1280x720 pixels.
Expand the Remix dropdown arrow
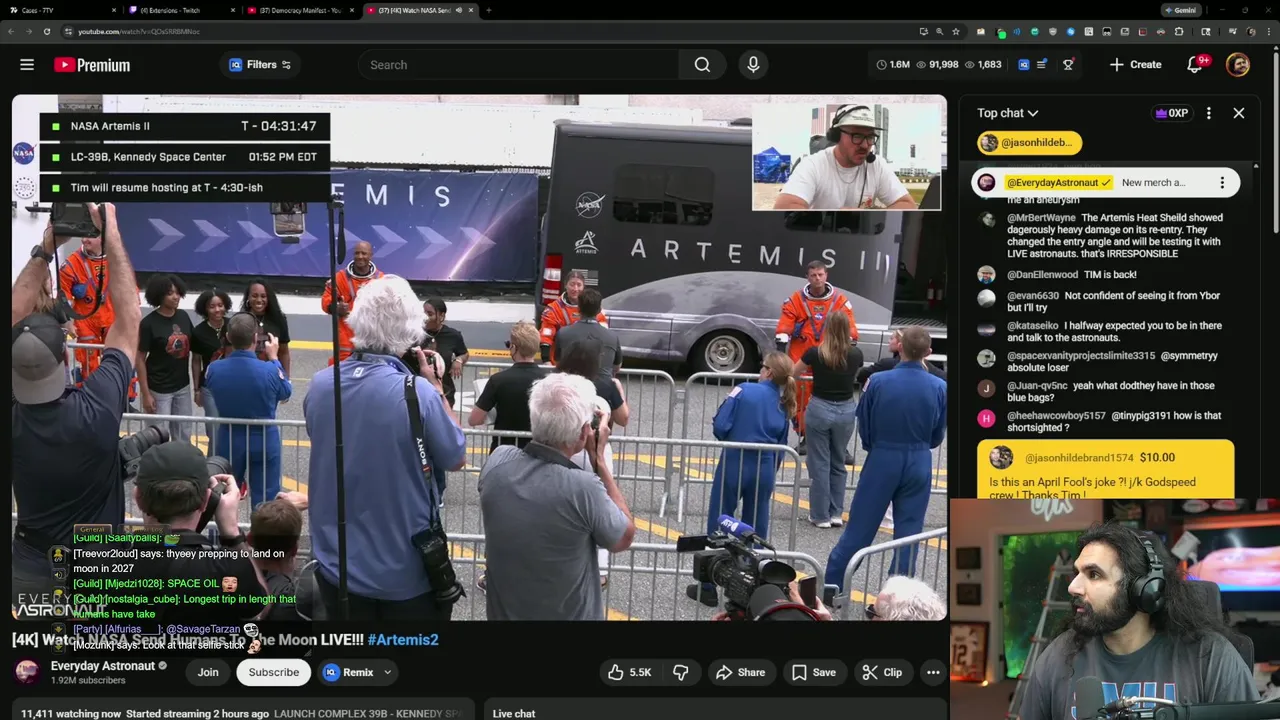click(x=387, y=672)
